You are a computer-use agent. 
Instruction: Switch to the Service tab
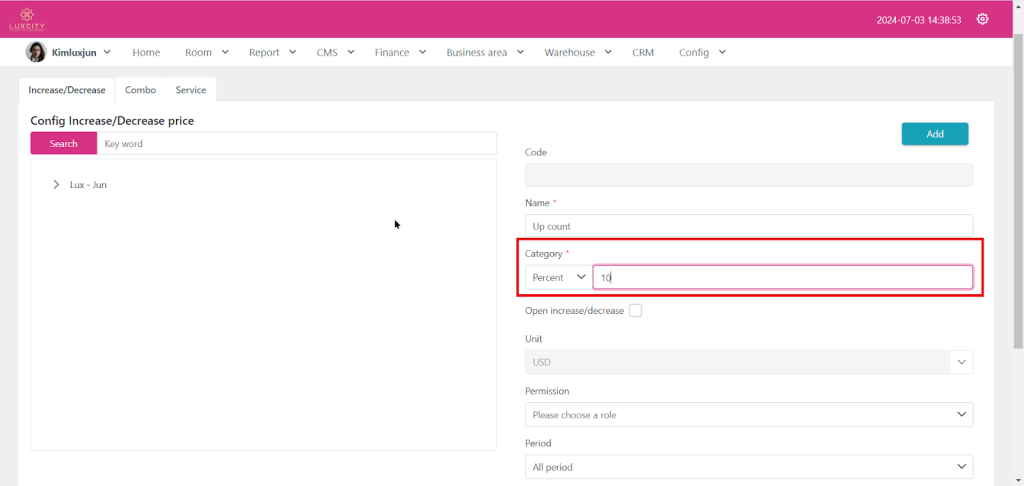coord(190,90)
